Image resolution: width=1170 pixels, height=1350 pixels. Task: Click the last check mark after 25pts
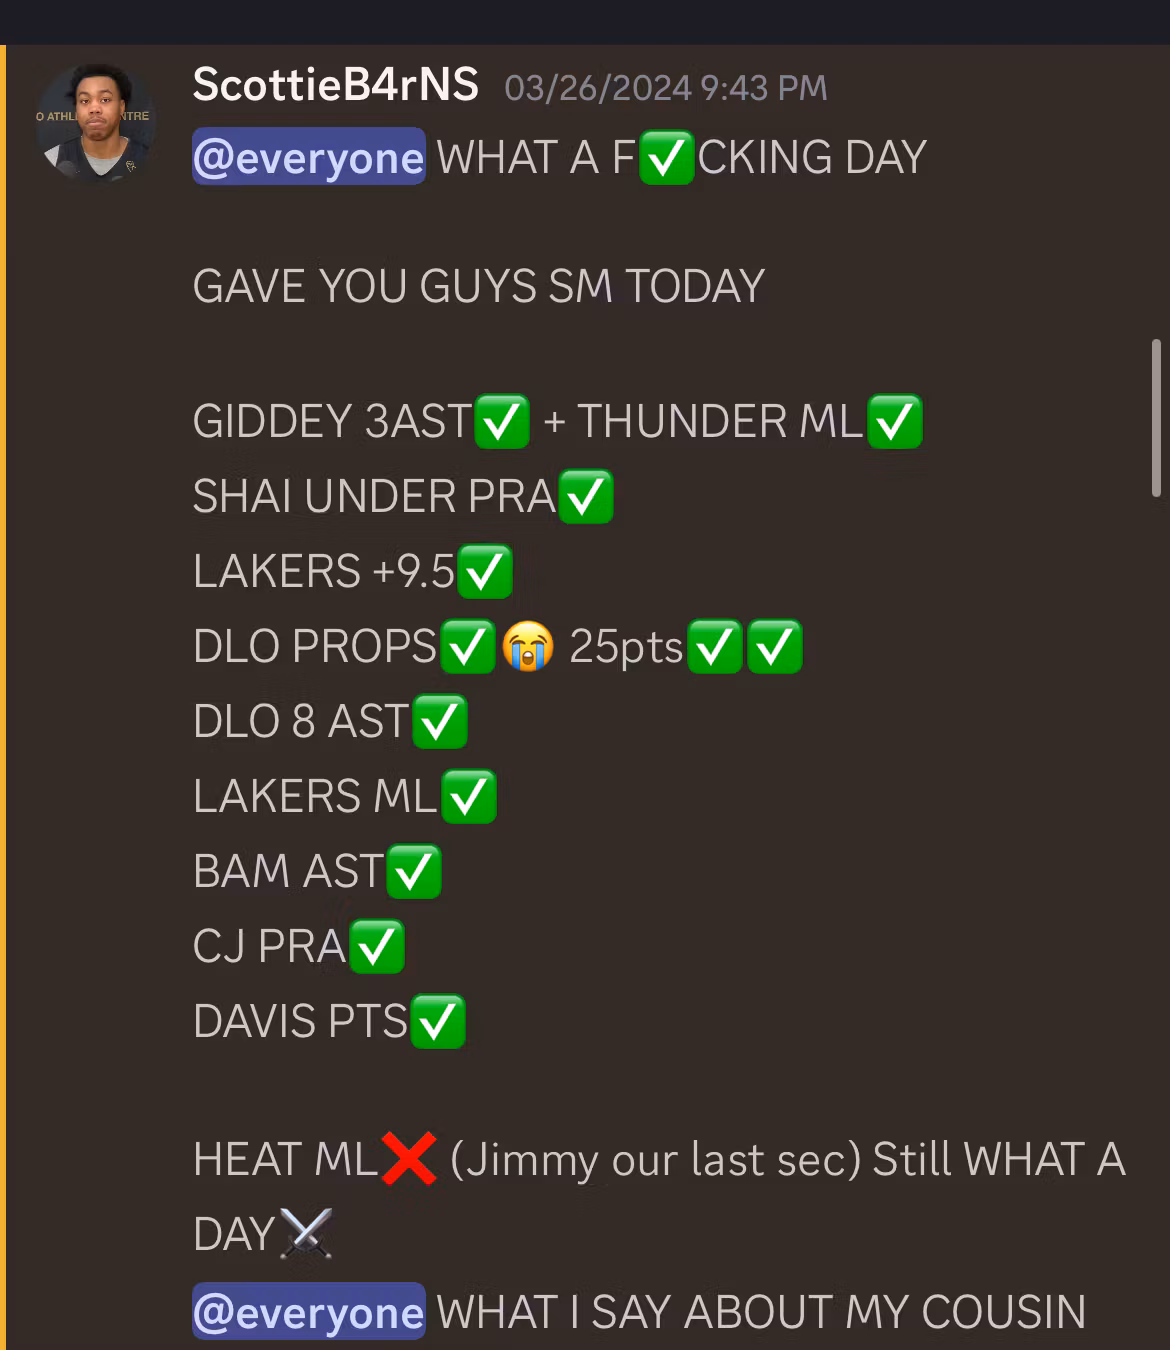[x=774, y=646]
